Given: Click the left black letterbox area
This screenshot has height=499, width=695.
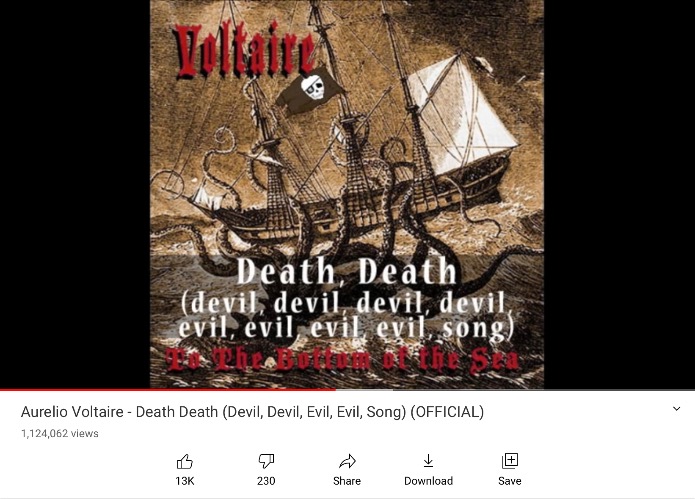Looking at the screenshot, I should pyautogui.click(x=75, y=194).
